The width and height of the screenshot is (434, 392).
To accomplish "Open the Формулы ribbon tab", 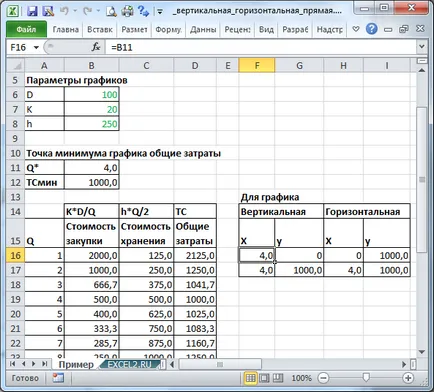I will pyautogui.click(x=169, y=30).
